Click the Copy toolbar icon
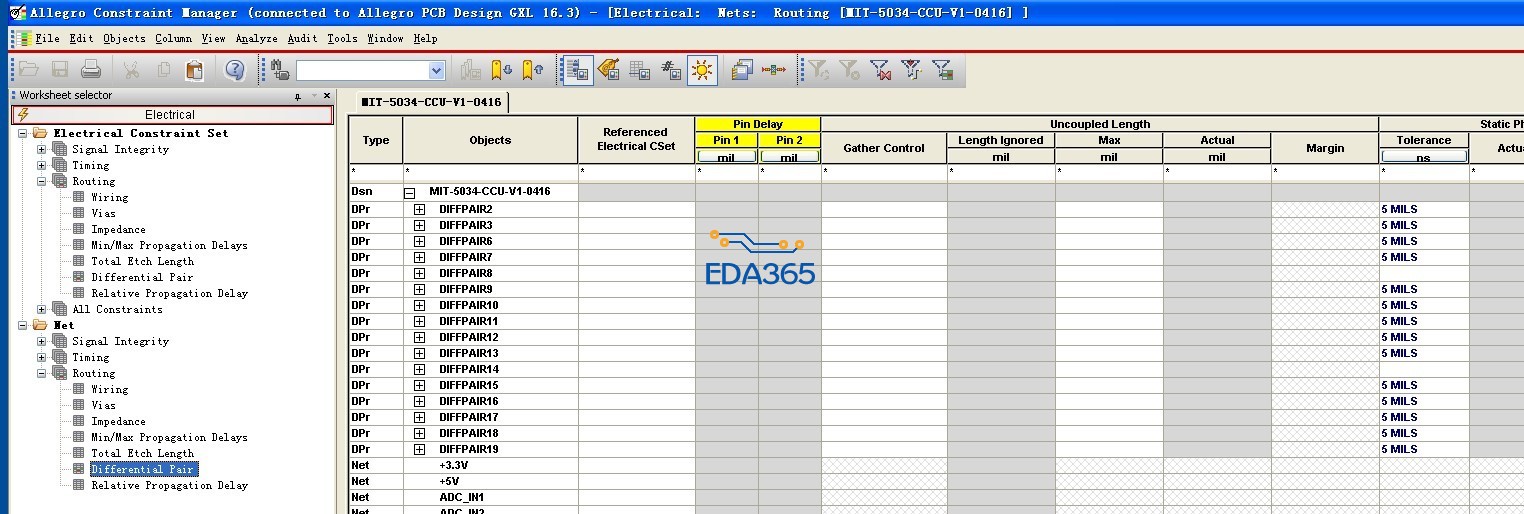1524x514 pixels. (163, 70)
